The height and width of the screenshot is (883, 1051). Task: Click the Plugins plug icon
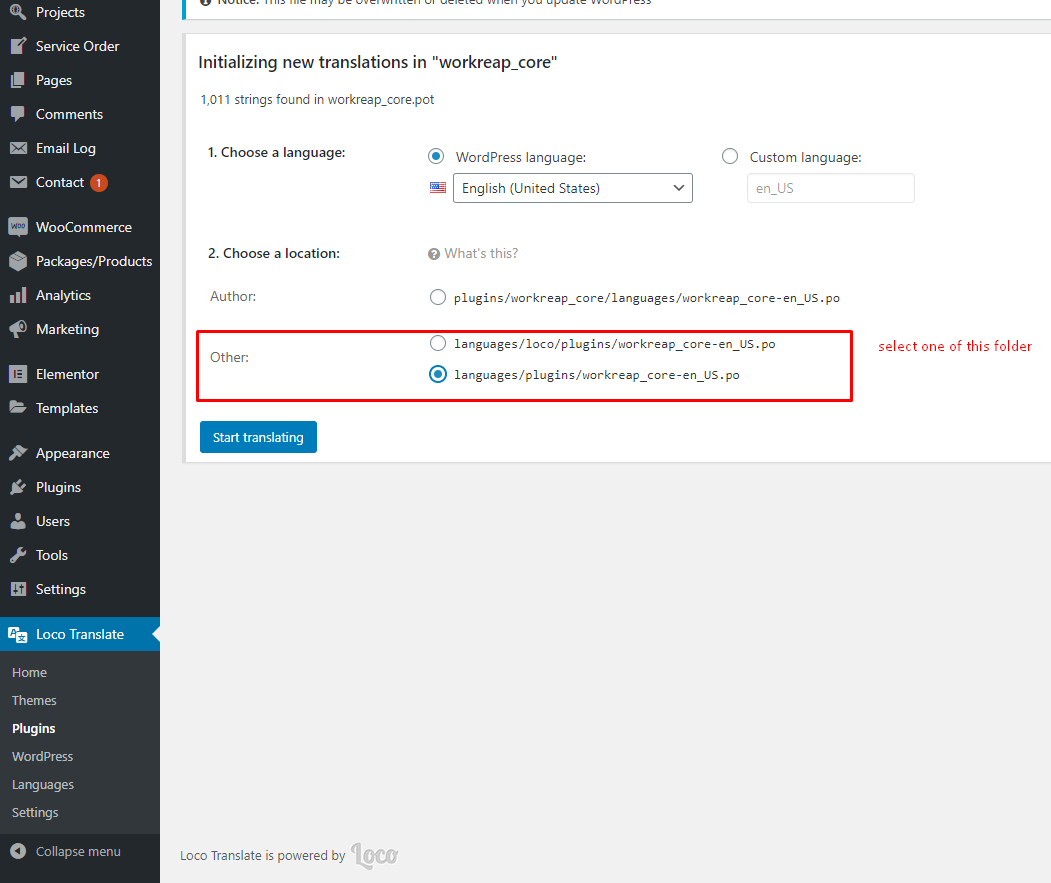18,487
